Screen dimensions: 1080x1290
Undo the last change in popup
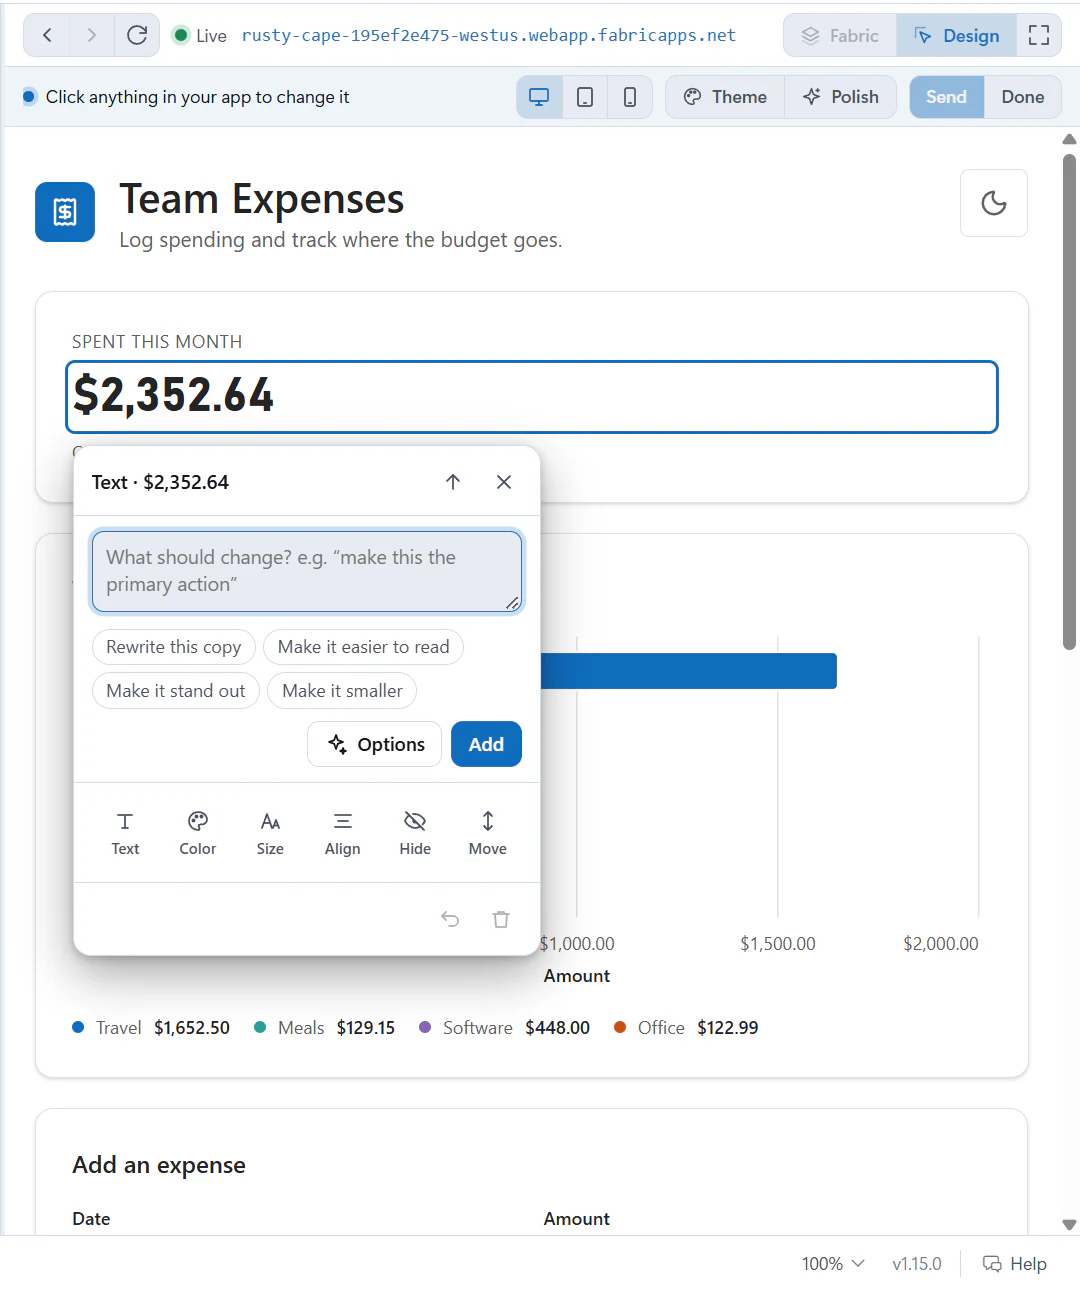click(450, 919)
